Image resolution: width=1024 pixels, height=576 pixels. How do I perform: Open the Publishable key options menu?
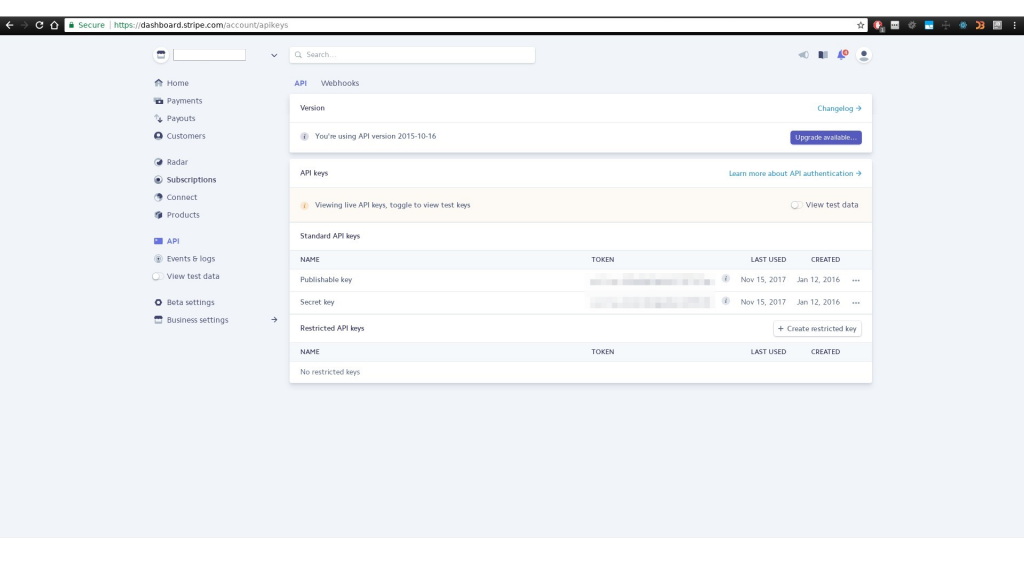[856, 280]
